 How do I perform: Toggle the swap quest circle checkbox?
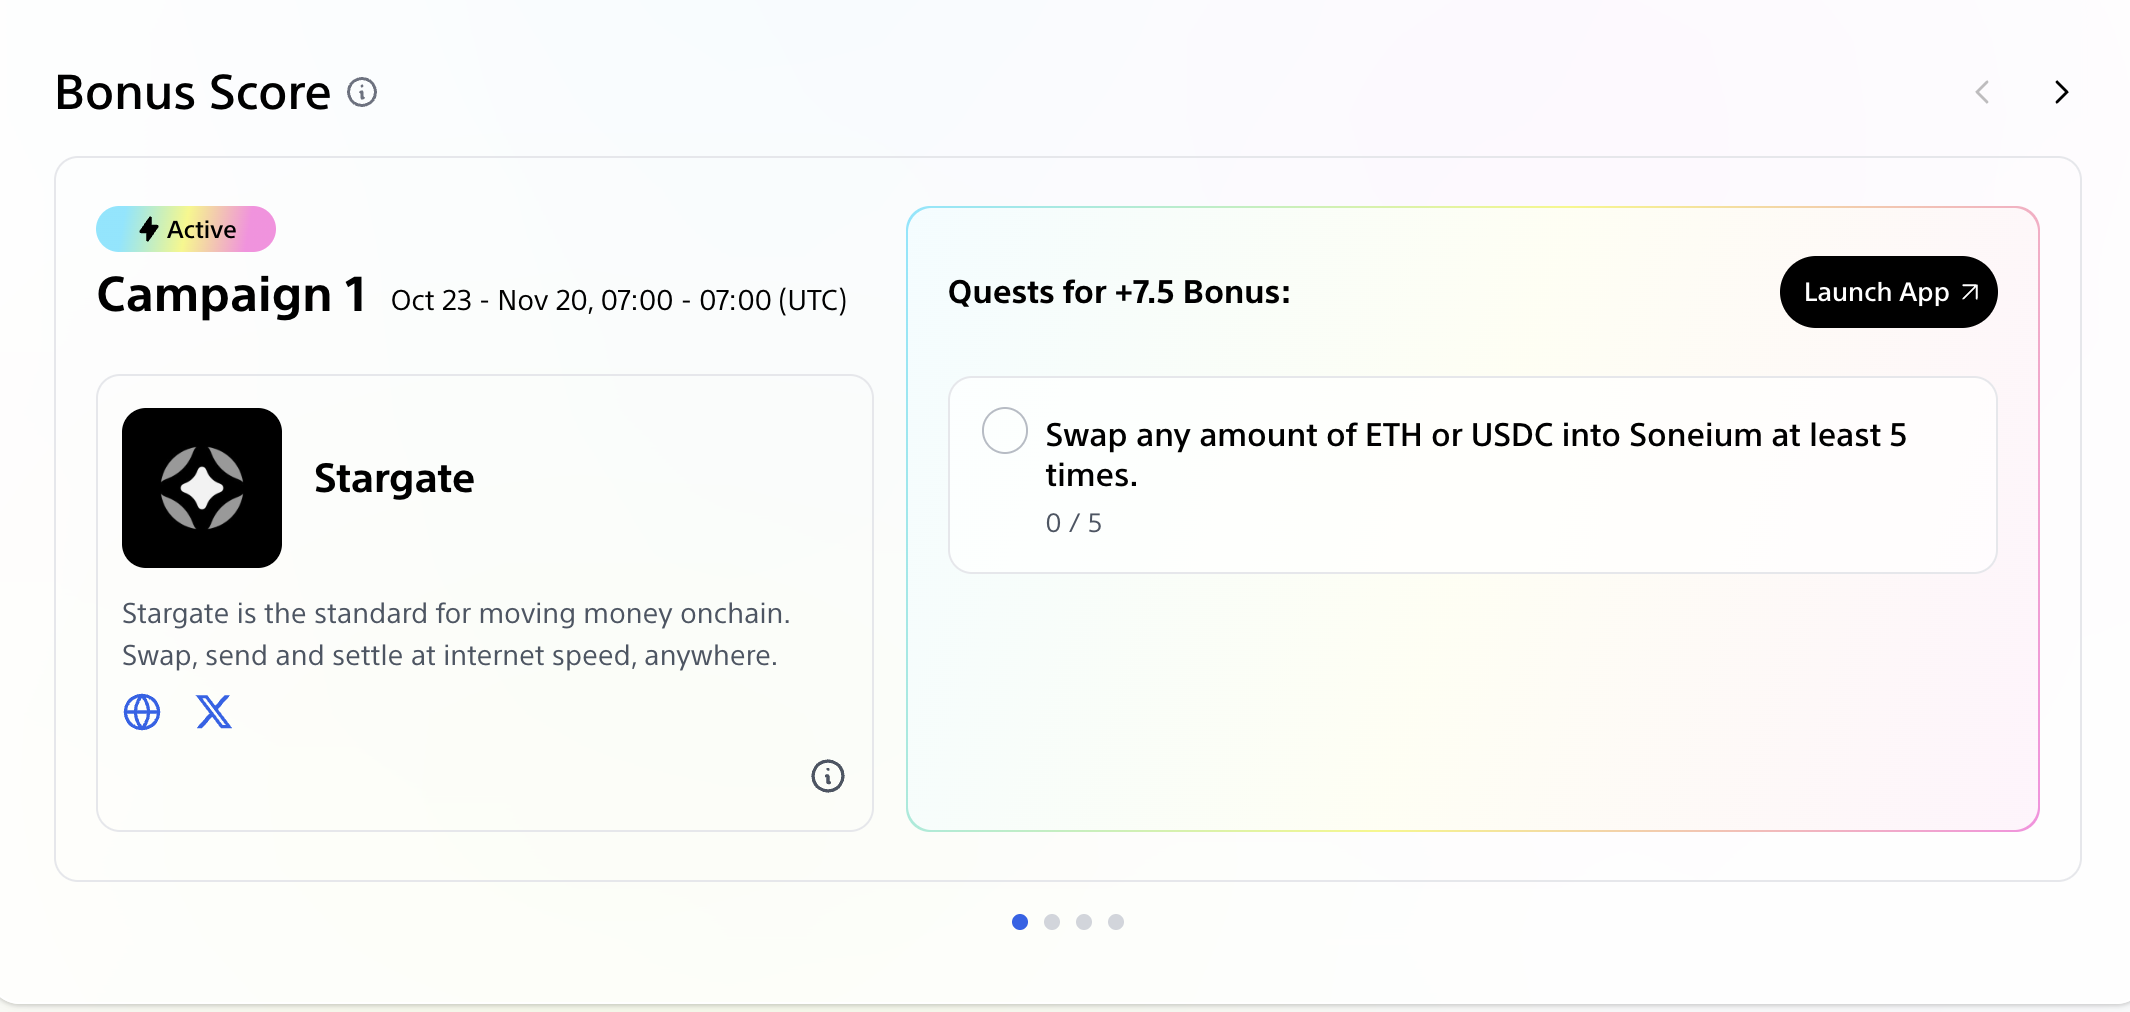1004,431
